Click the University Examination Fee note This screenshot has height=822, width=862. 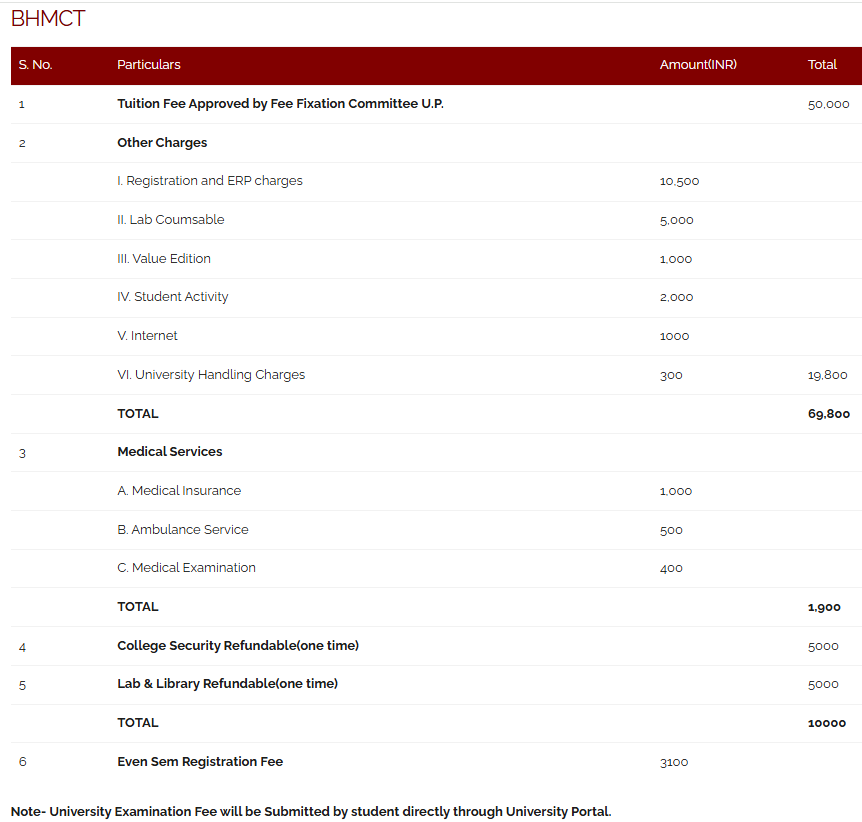(310, 811)
